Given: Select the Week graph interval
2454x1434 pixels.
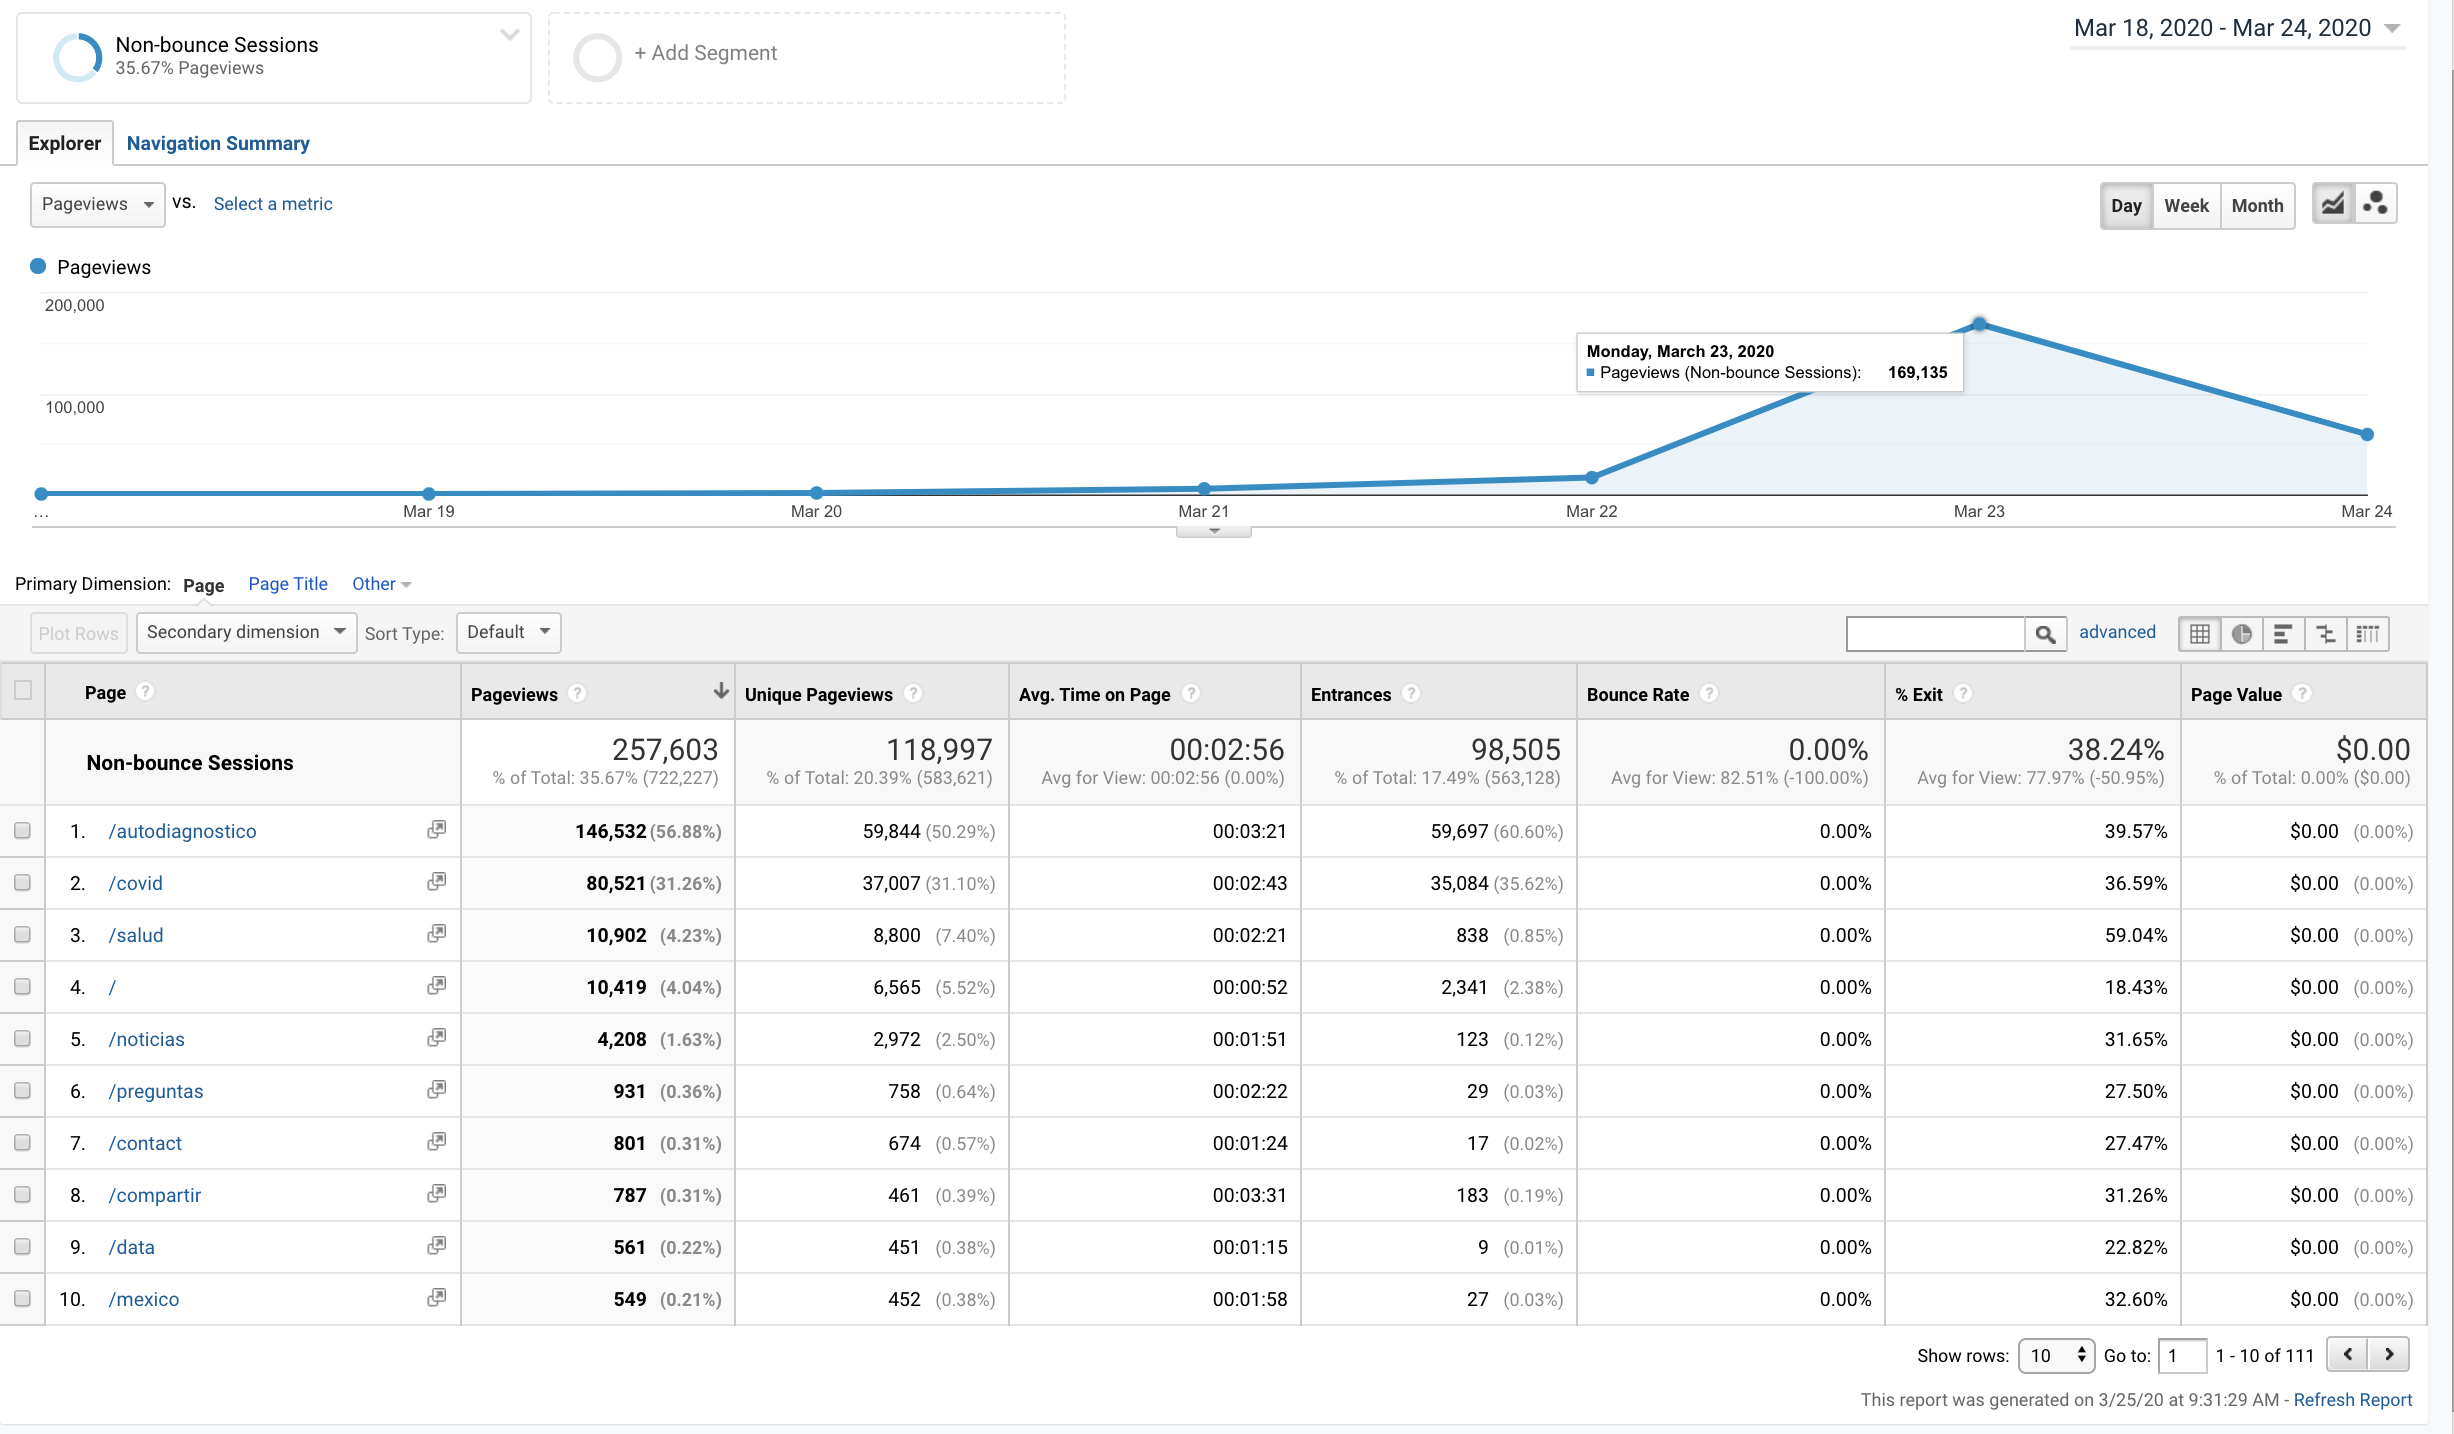Looking at the screenshot, I should pos(2186,206).
